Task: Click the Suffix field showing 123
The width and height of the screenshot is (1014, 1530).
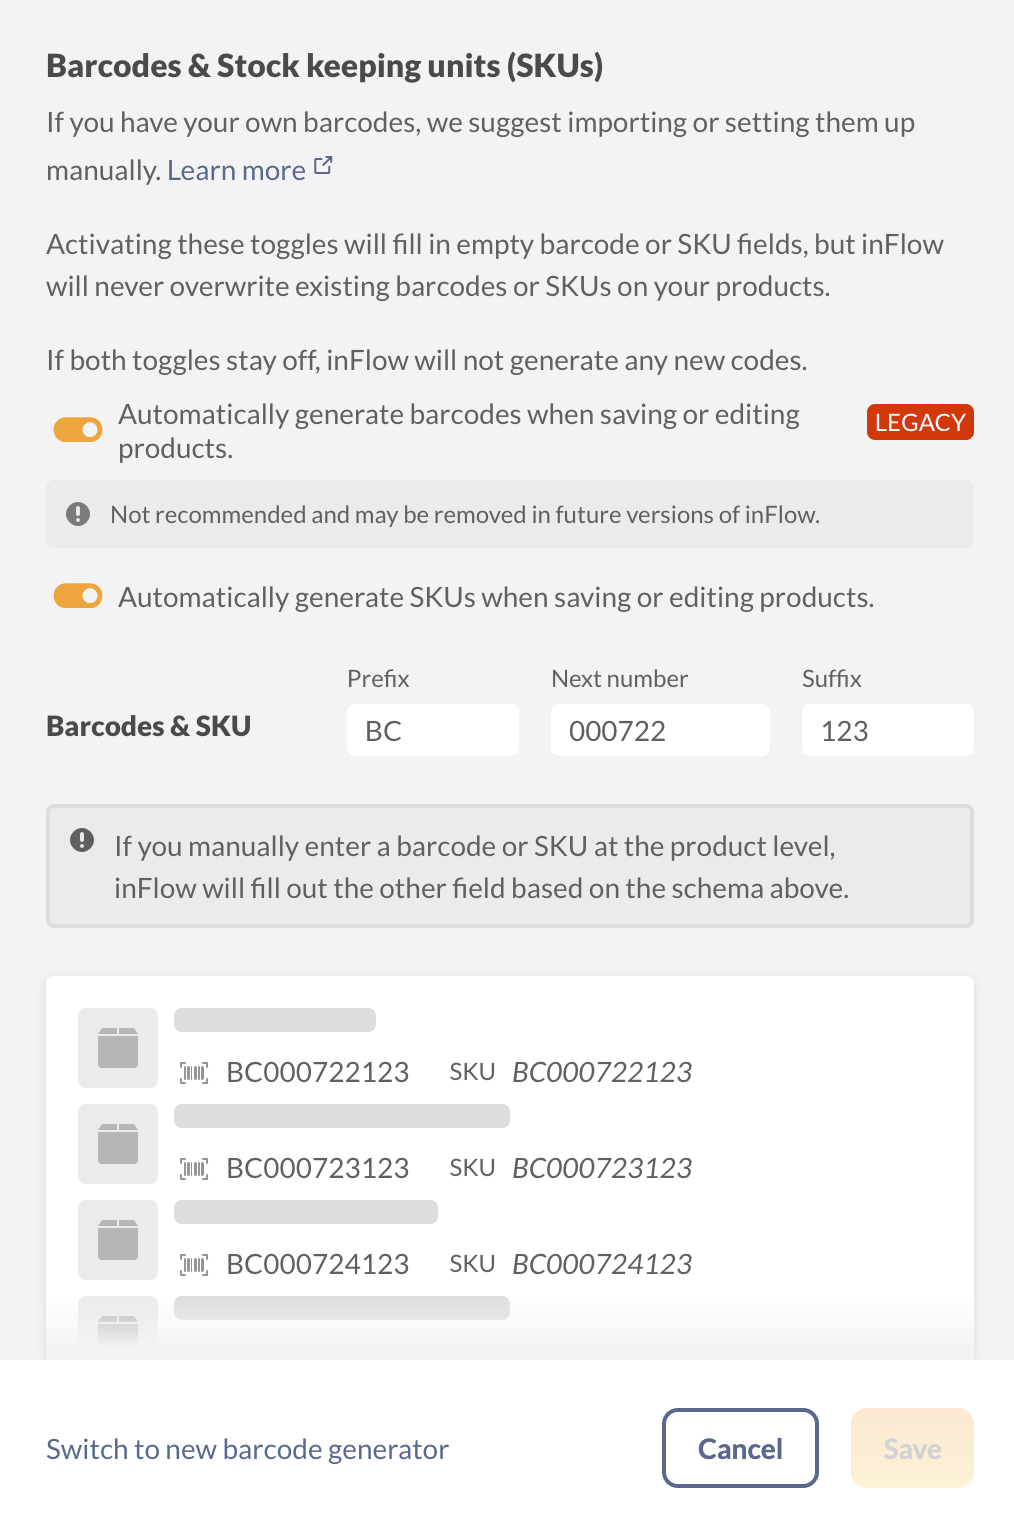Action: [886, 730]
